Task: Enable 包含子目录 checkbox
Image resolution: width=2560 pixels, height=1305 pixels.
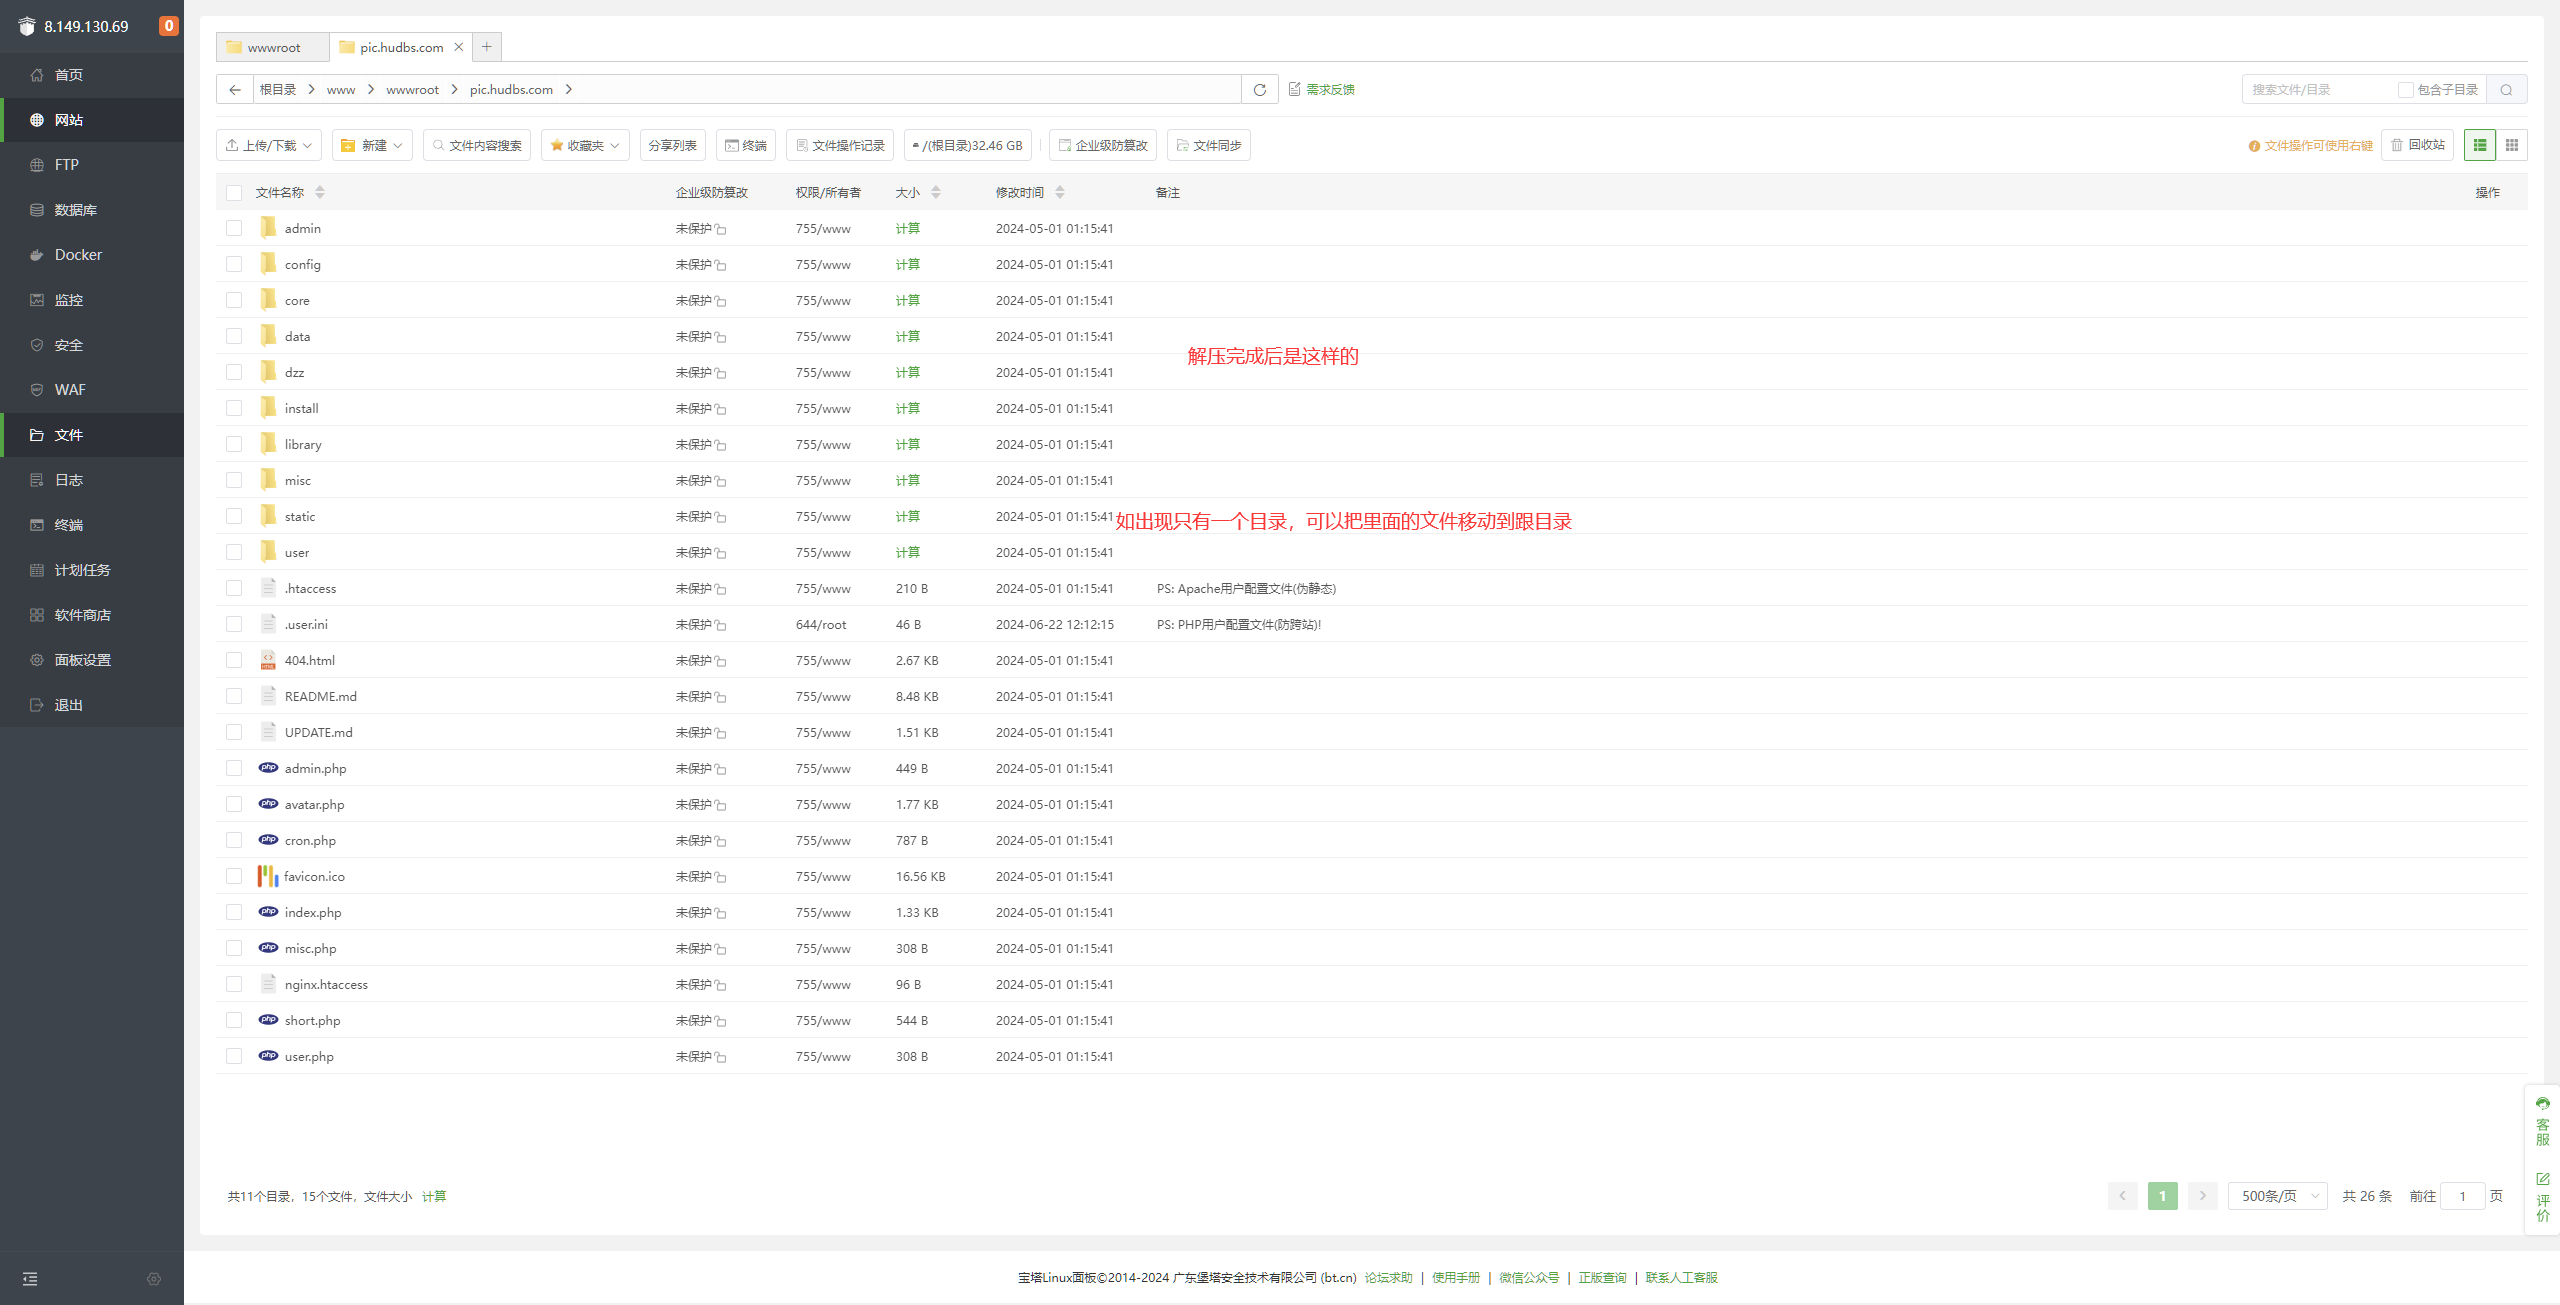Action: pos(2405,90)
